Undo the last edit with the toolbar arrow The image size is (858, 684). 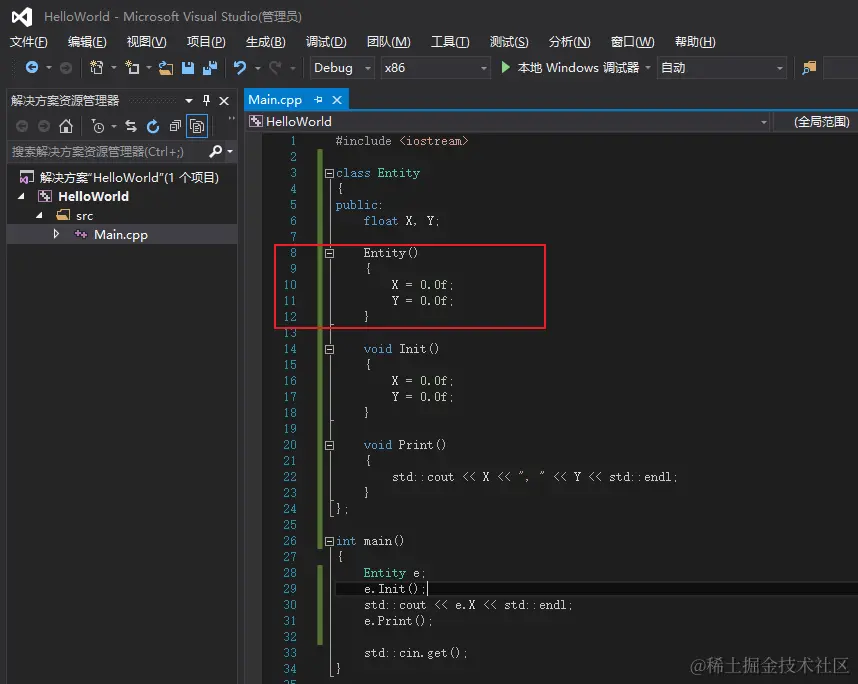(x=240, y=67)
